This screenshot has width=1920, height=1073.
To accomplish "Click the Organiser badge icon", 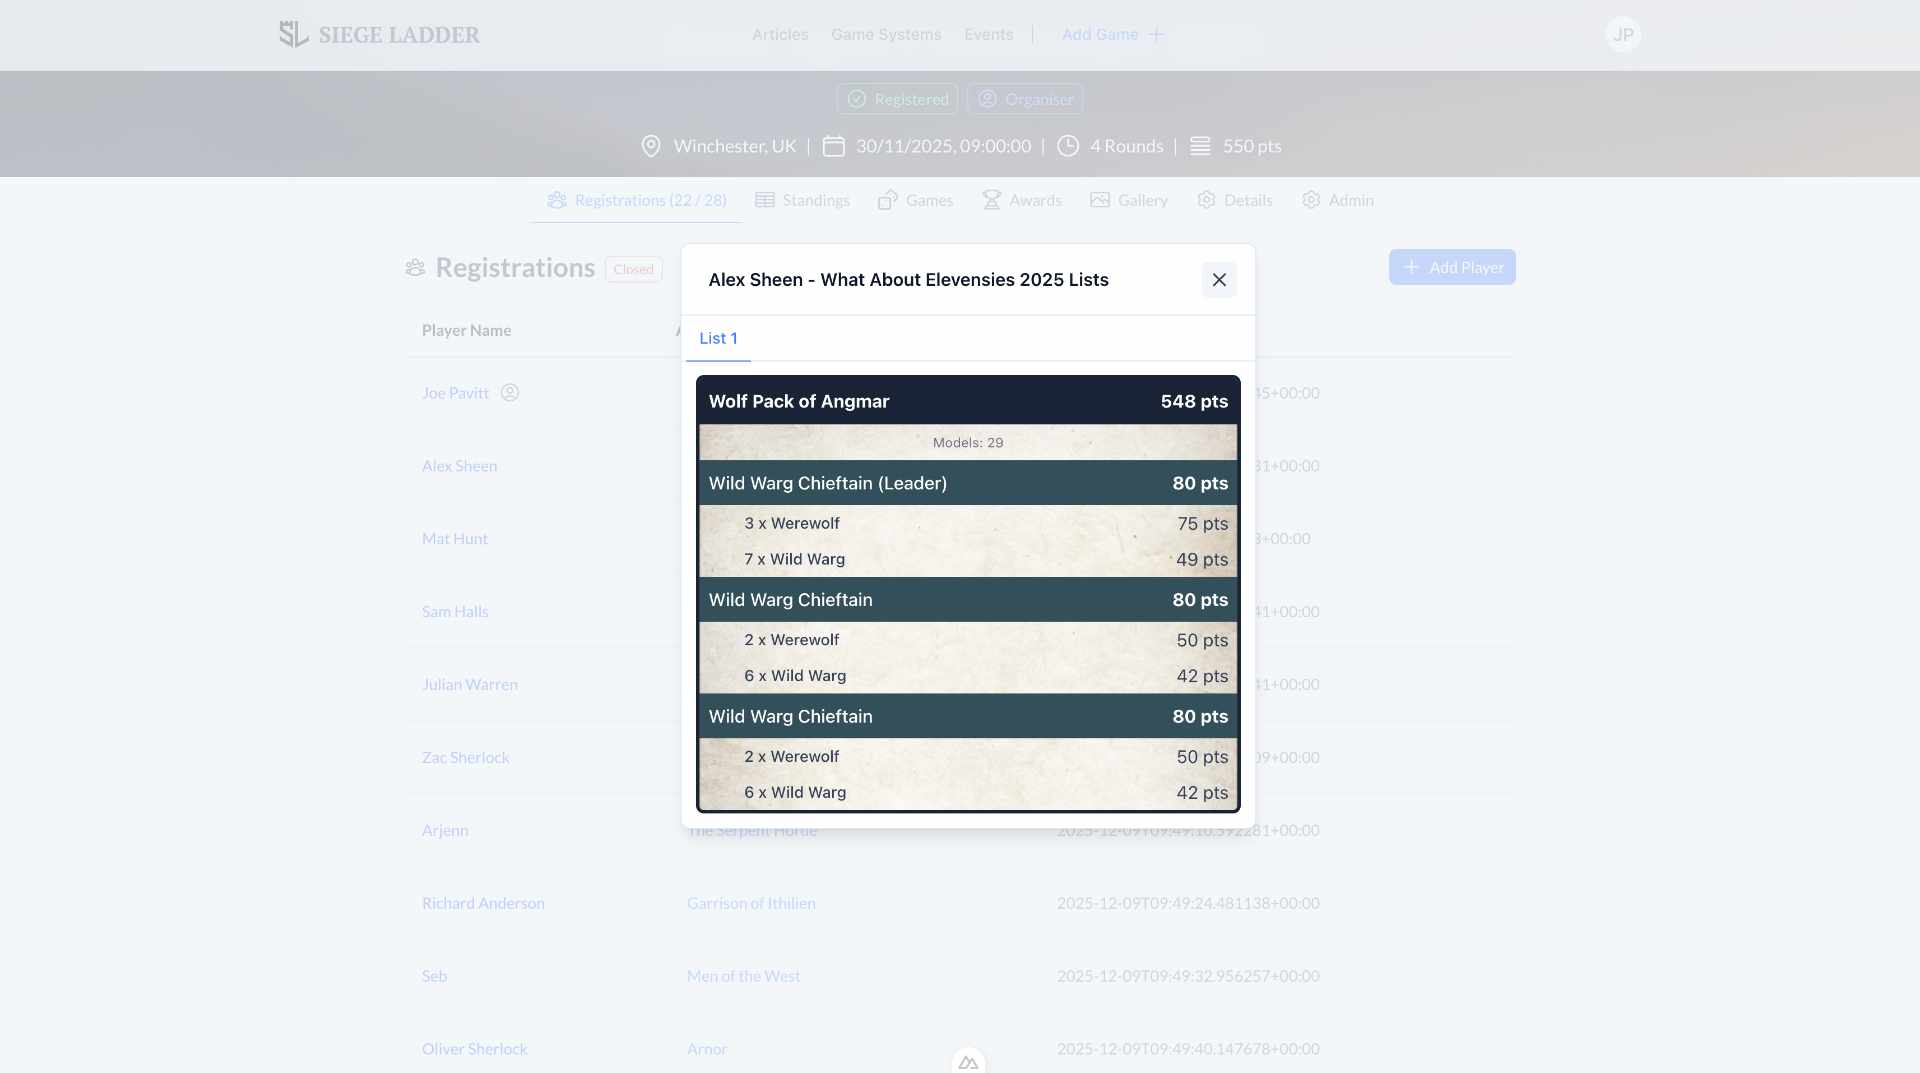I will click(987, 99).
